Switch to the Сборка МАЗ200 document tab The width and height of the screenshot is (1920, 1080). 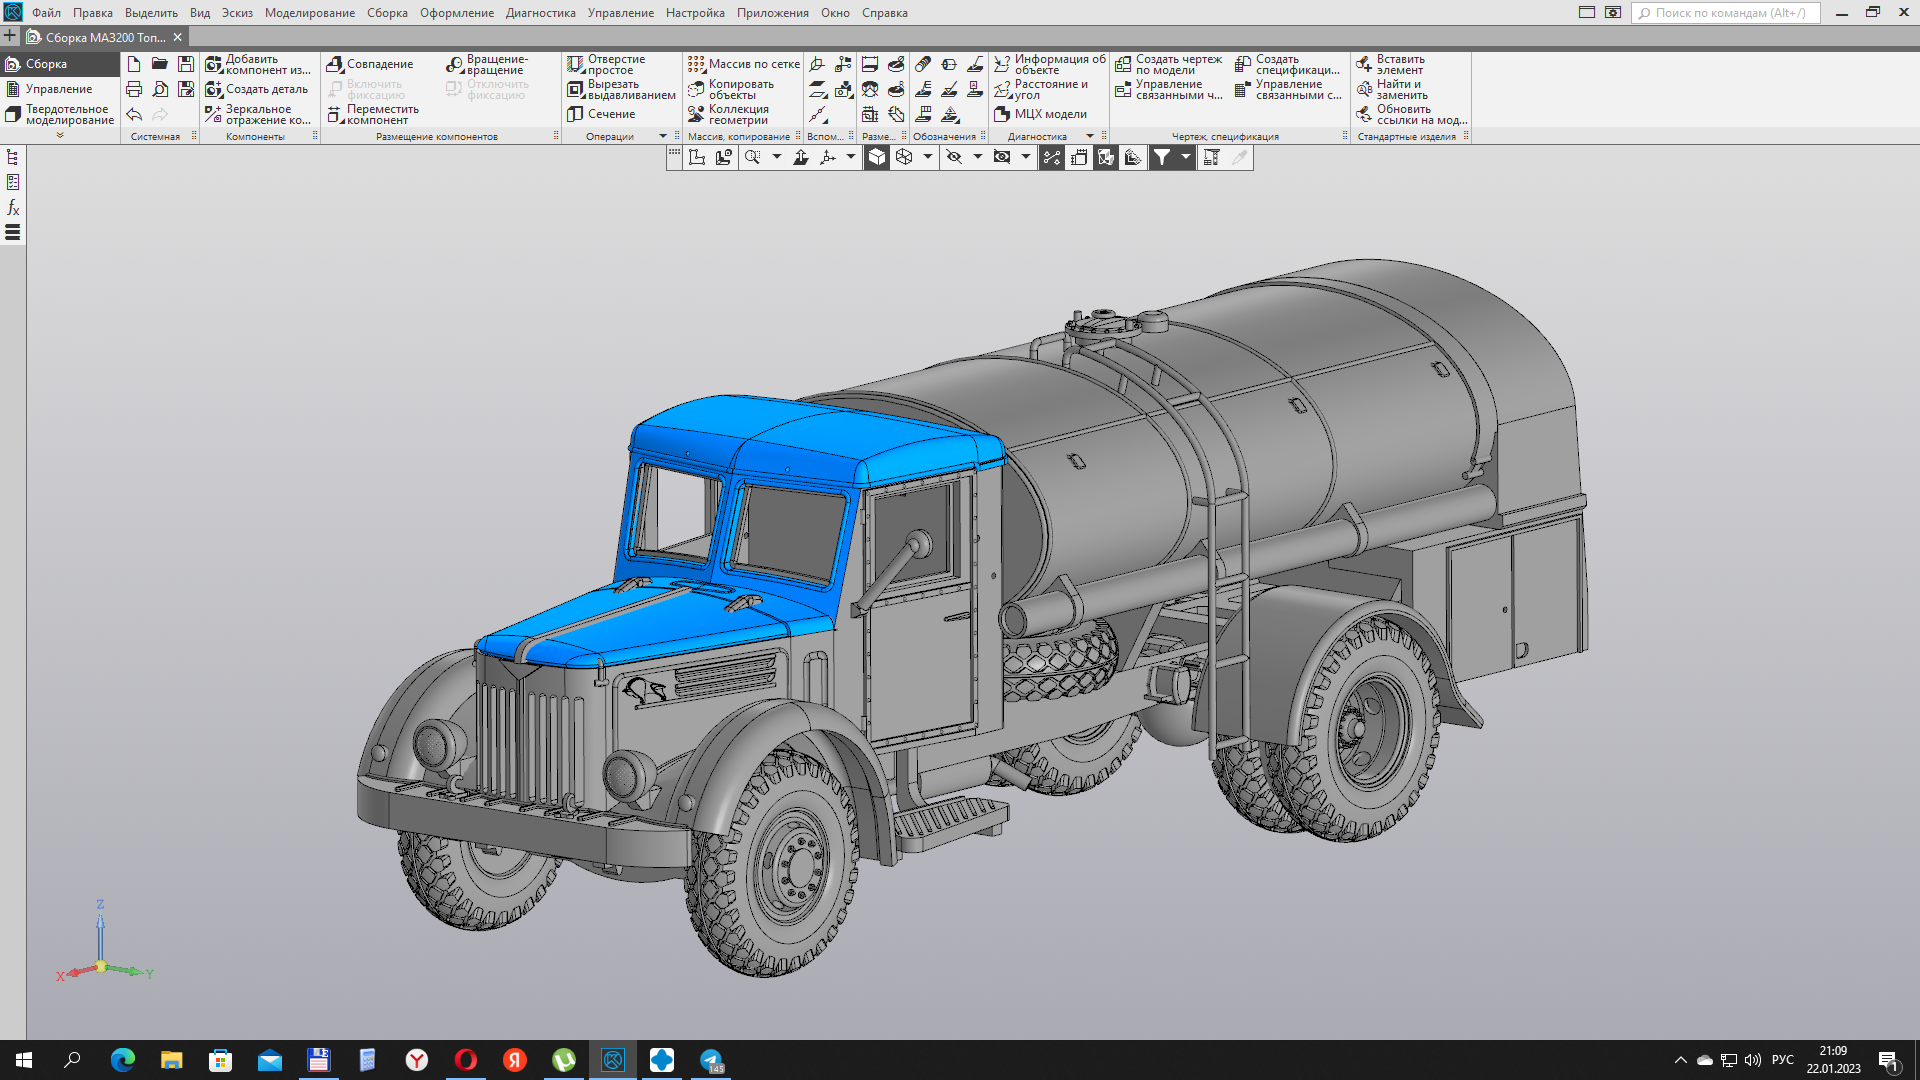click(x=104, y=37)
